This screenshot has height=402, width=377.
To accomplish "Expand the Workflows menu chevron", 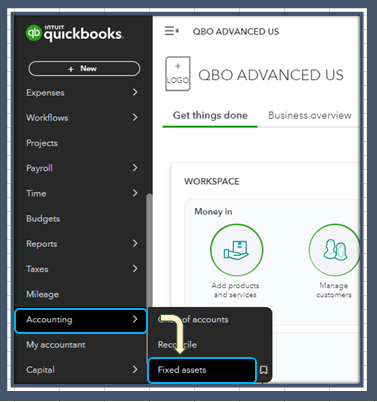I will tap(135, 117).
